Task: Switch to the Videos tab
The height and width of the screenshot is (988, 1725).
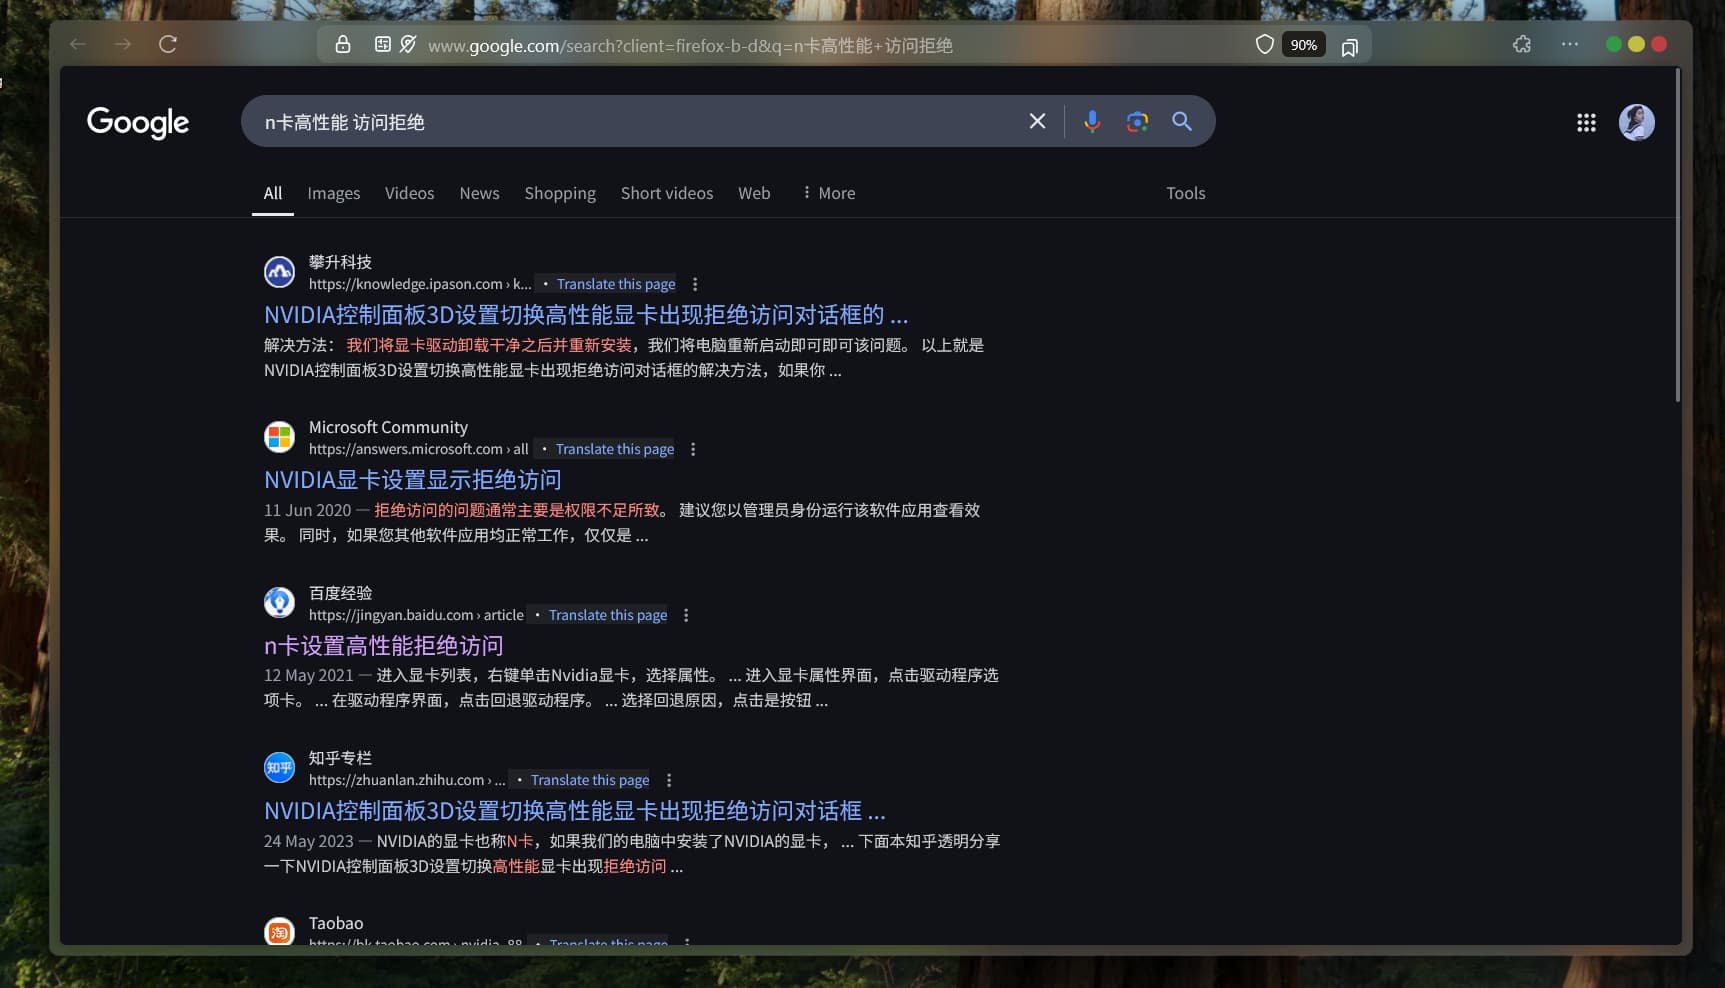Action: tap(410, 193)
